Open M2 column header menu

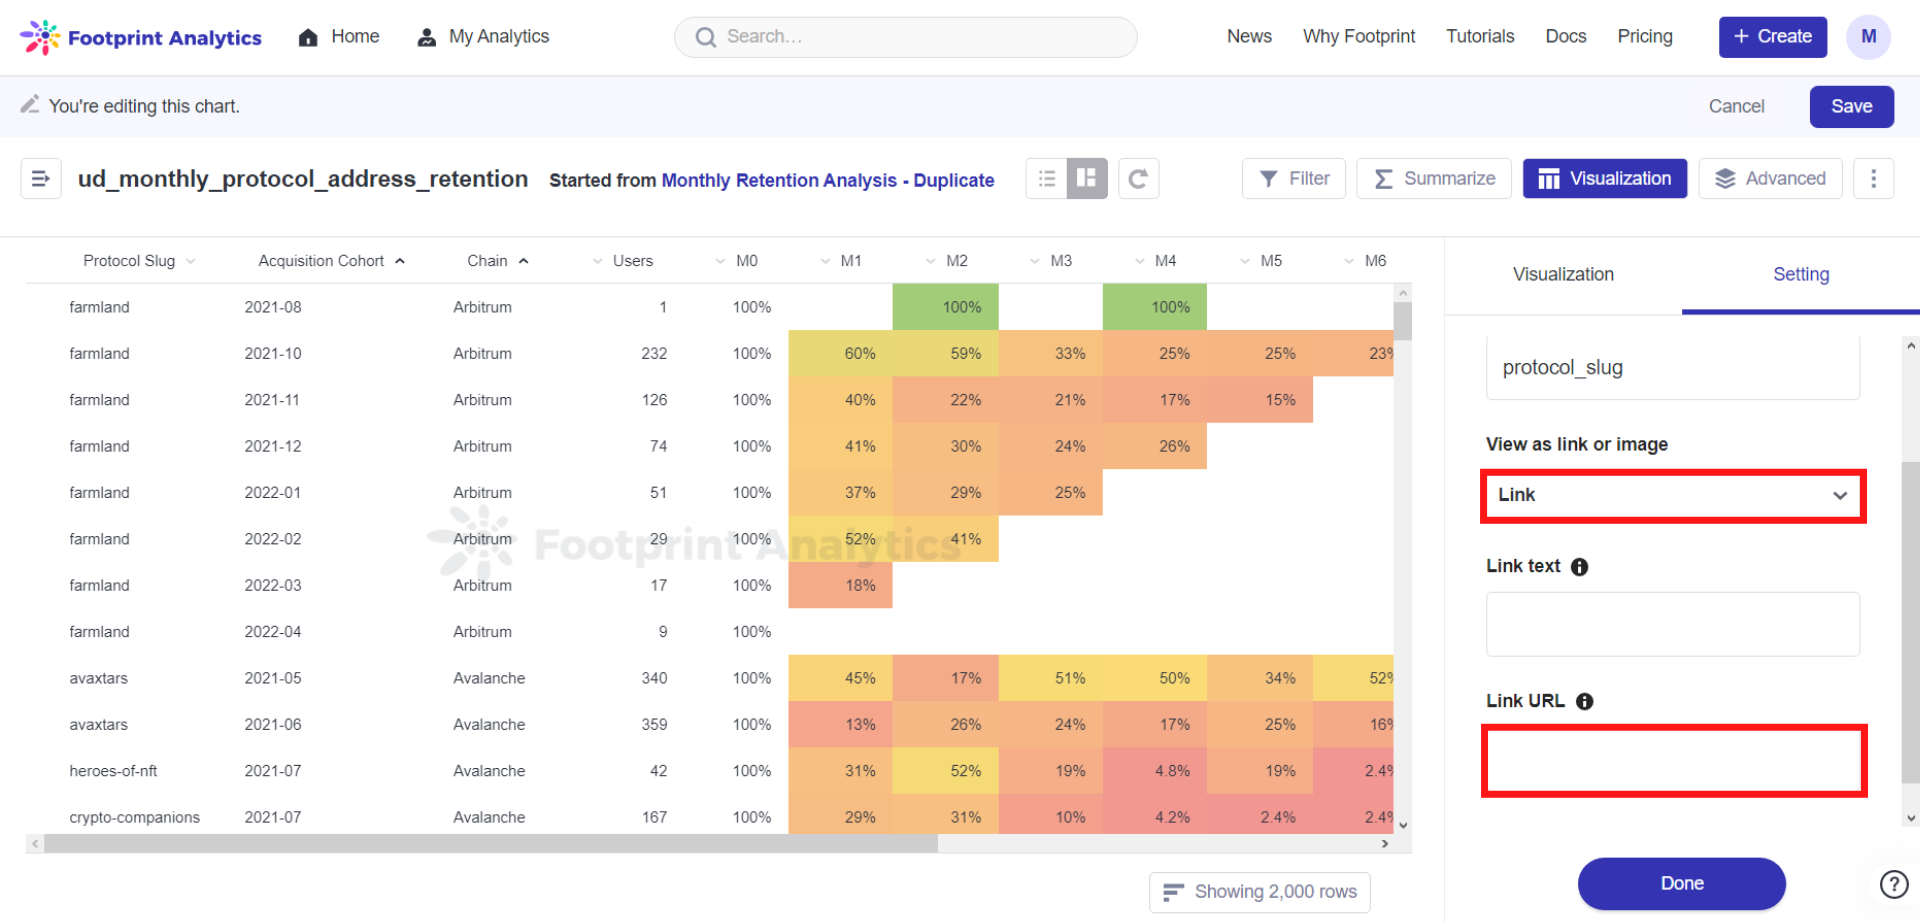pos(947,261)
